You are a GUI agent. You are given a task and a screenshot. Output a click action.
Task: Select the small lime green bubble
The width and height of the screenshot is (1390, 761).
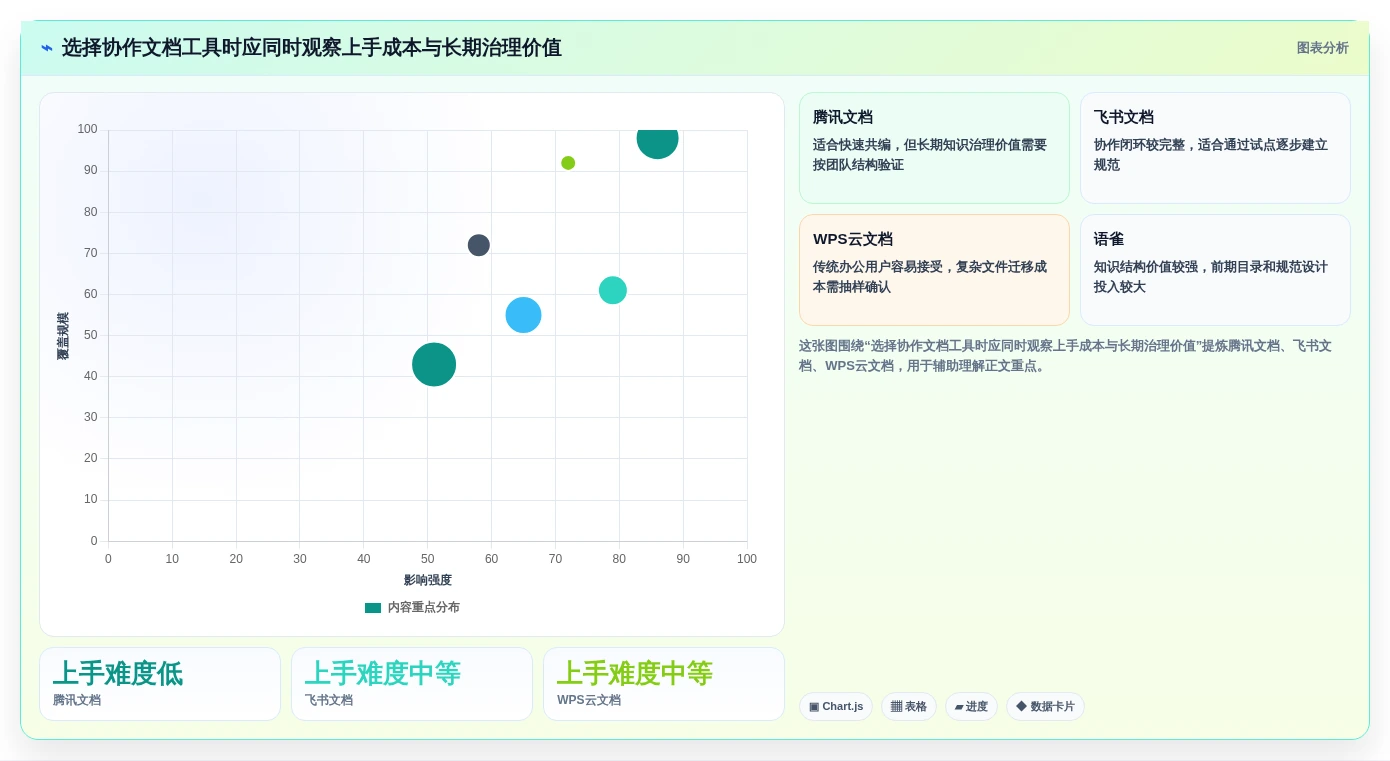click(x=568, y=163)
